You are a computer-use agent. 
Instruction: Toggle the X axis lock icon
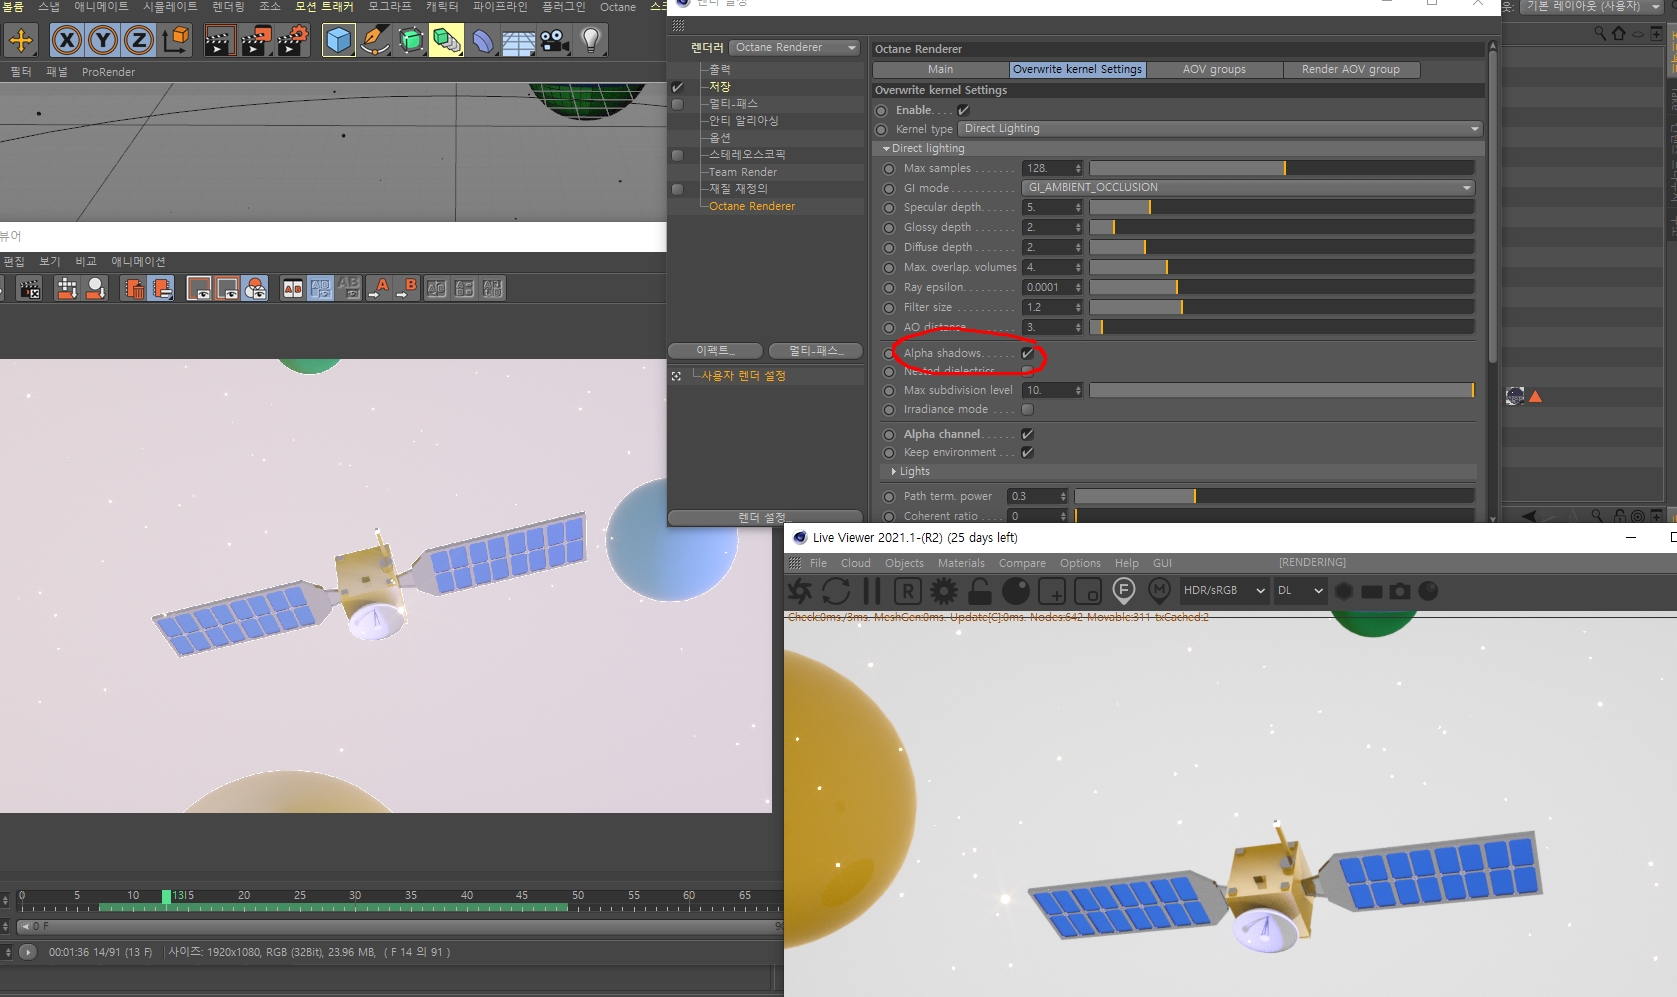point(66,40)
